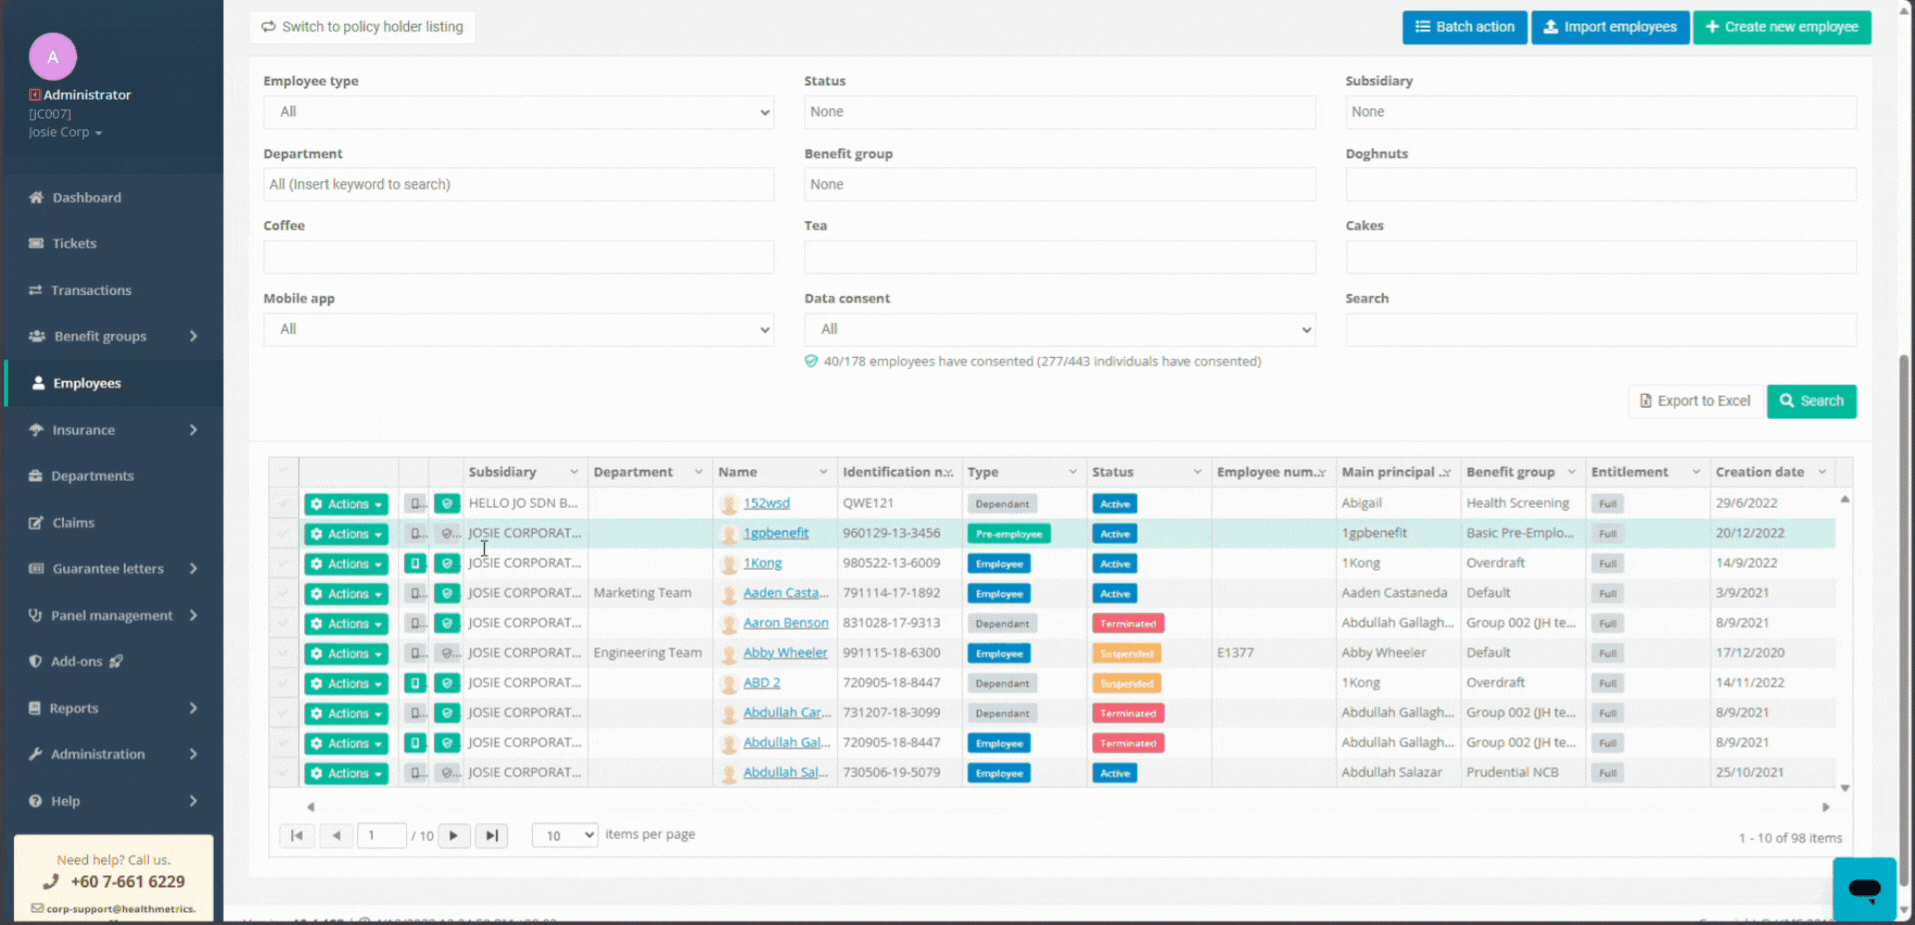Open the Employee type dropdown
1915x925 pixels.
click(518, 112)
